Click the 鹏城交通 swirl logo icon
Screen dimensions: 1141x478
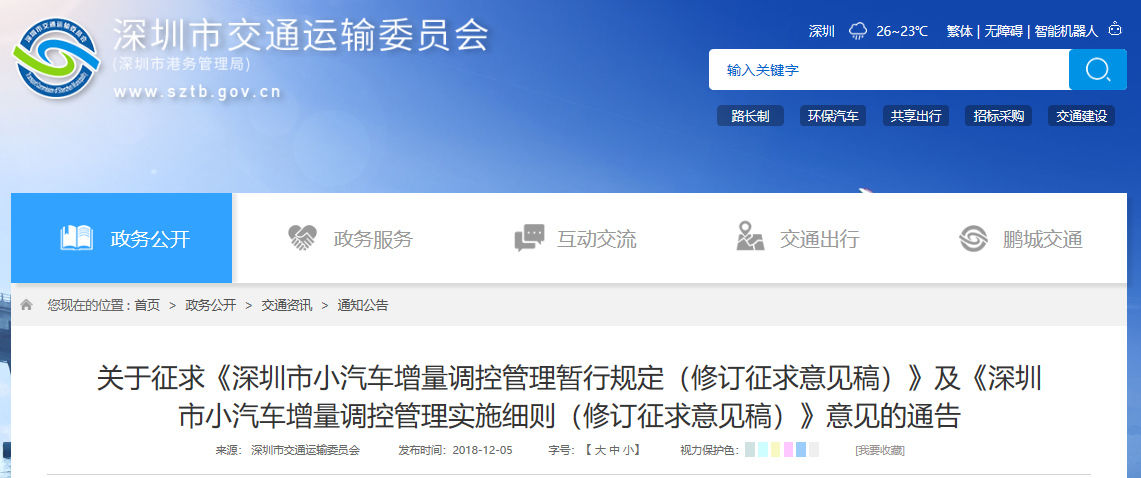(x=973, y=239)
